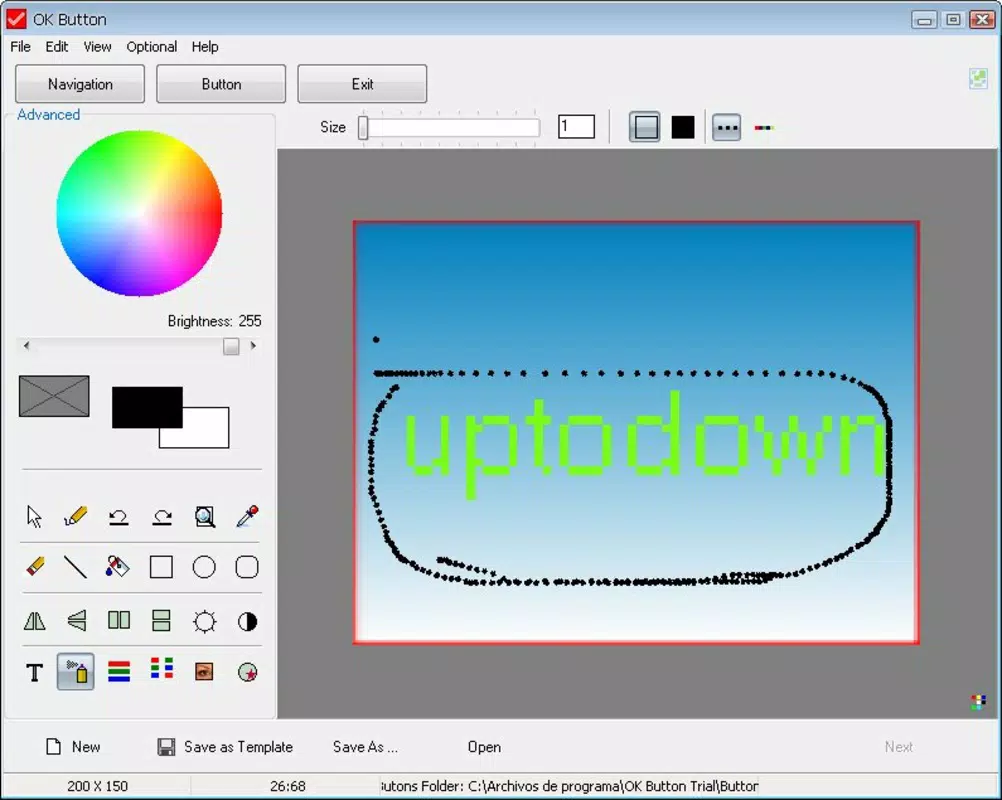
Task: Click the brightness sun icon
Action: pyautogui.click(x=204, y=621)
